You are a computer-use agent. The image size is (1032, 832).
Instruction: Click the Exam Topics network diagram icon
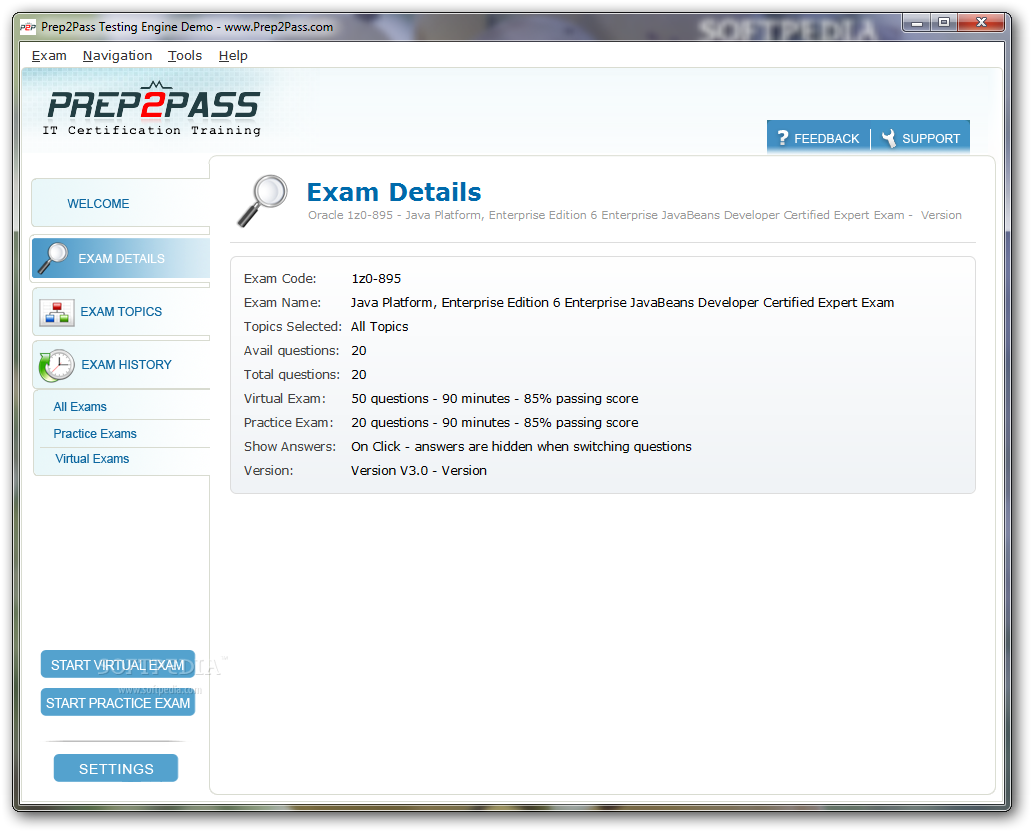[x=57, y=313]
